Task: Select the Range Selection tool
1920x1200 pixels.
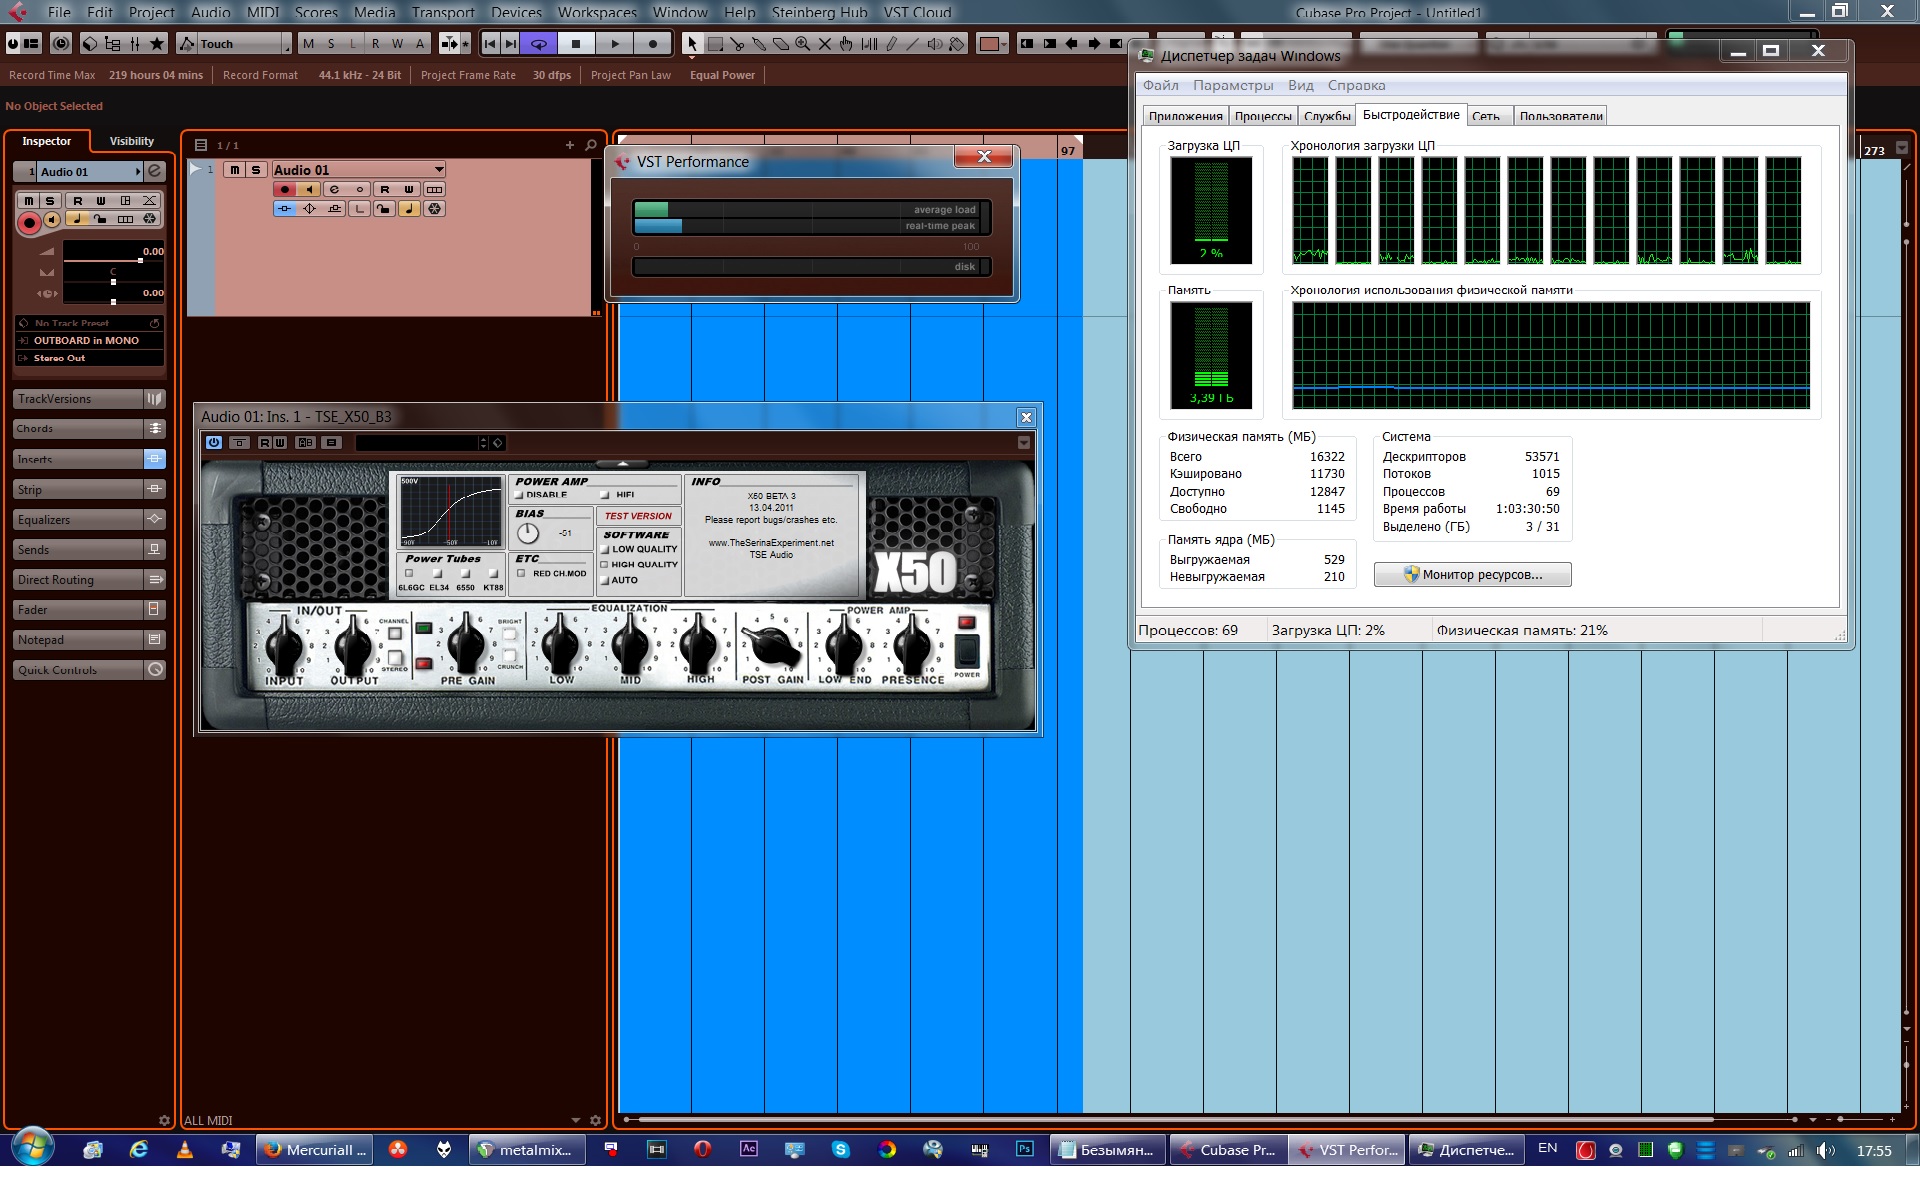Action: [x=715, y=44]
